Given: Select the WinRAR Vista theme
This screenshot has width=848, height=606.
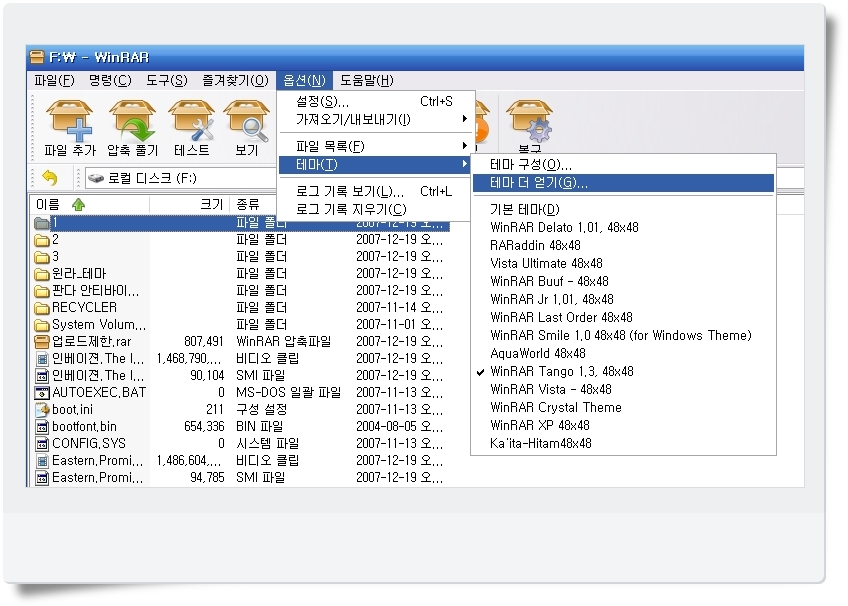Looking at the screenshot, I should tap(623, 389).
